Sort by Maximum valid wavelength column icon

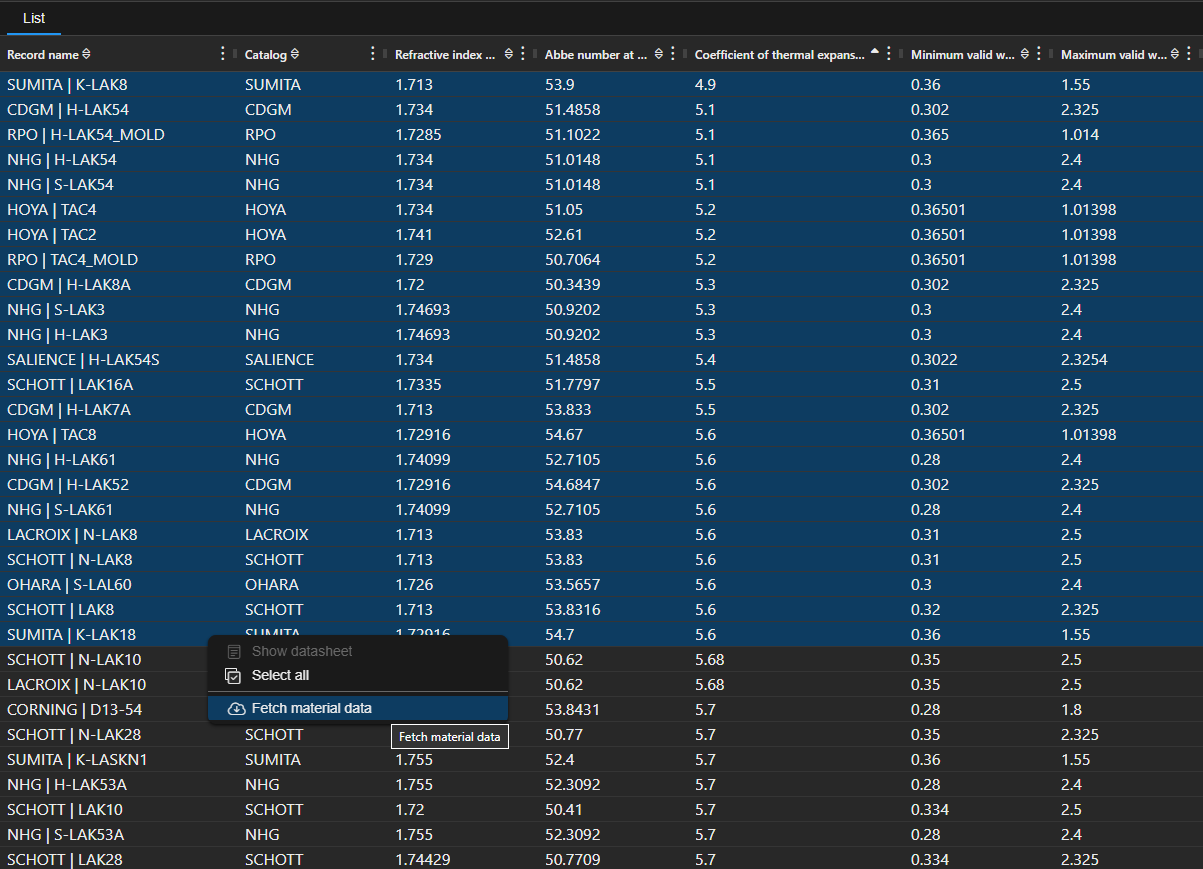click(x=1174, y=54)
